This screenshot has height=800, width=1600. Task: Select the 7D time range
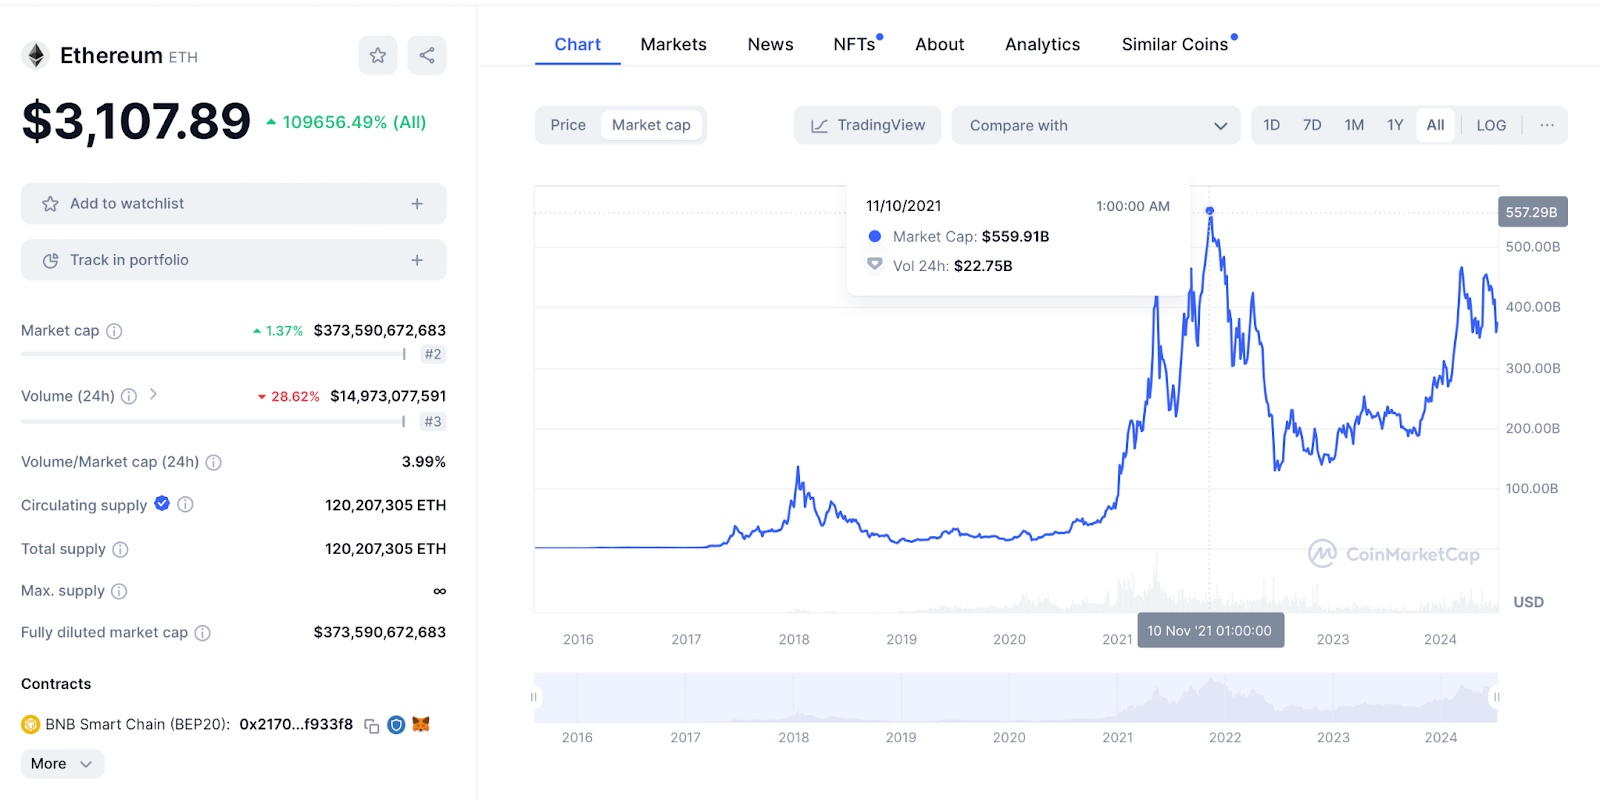click(1312, 125)
